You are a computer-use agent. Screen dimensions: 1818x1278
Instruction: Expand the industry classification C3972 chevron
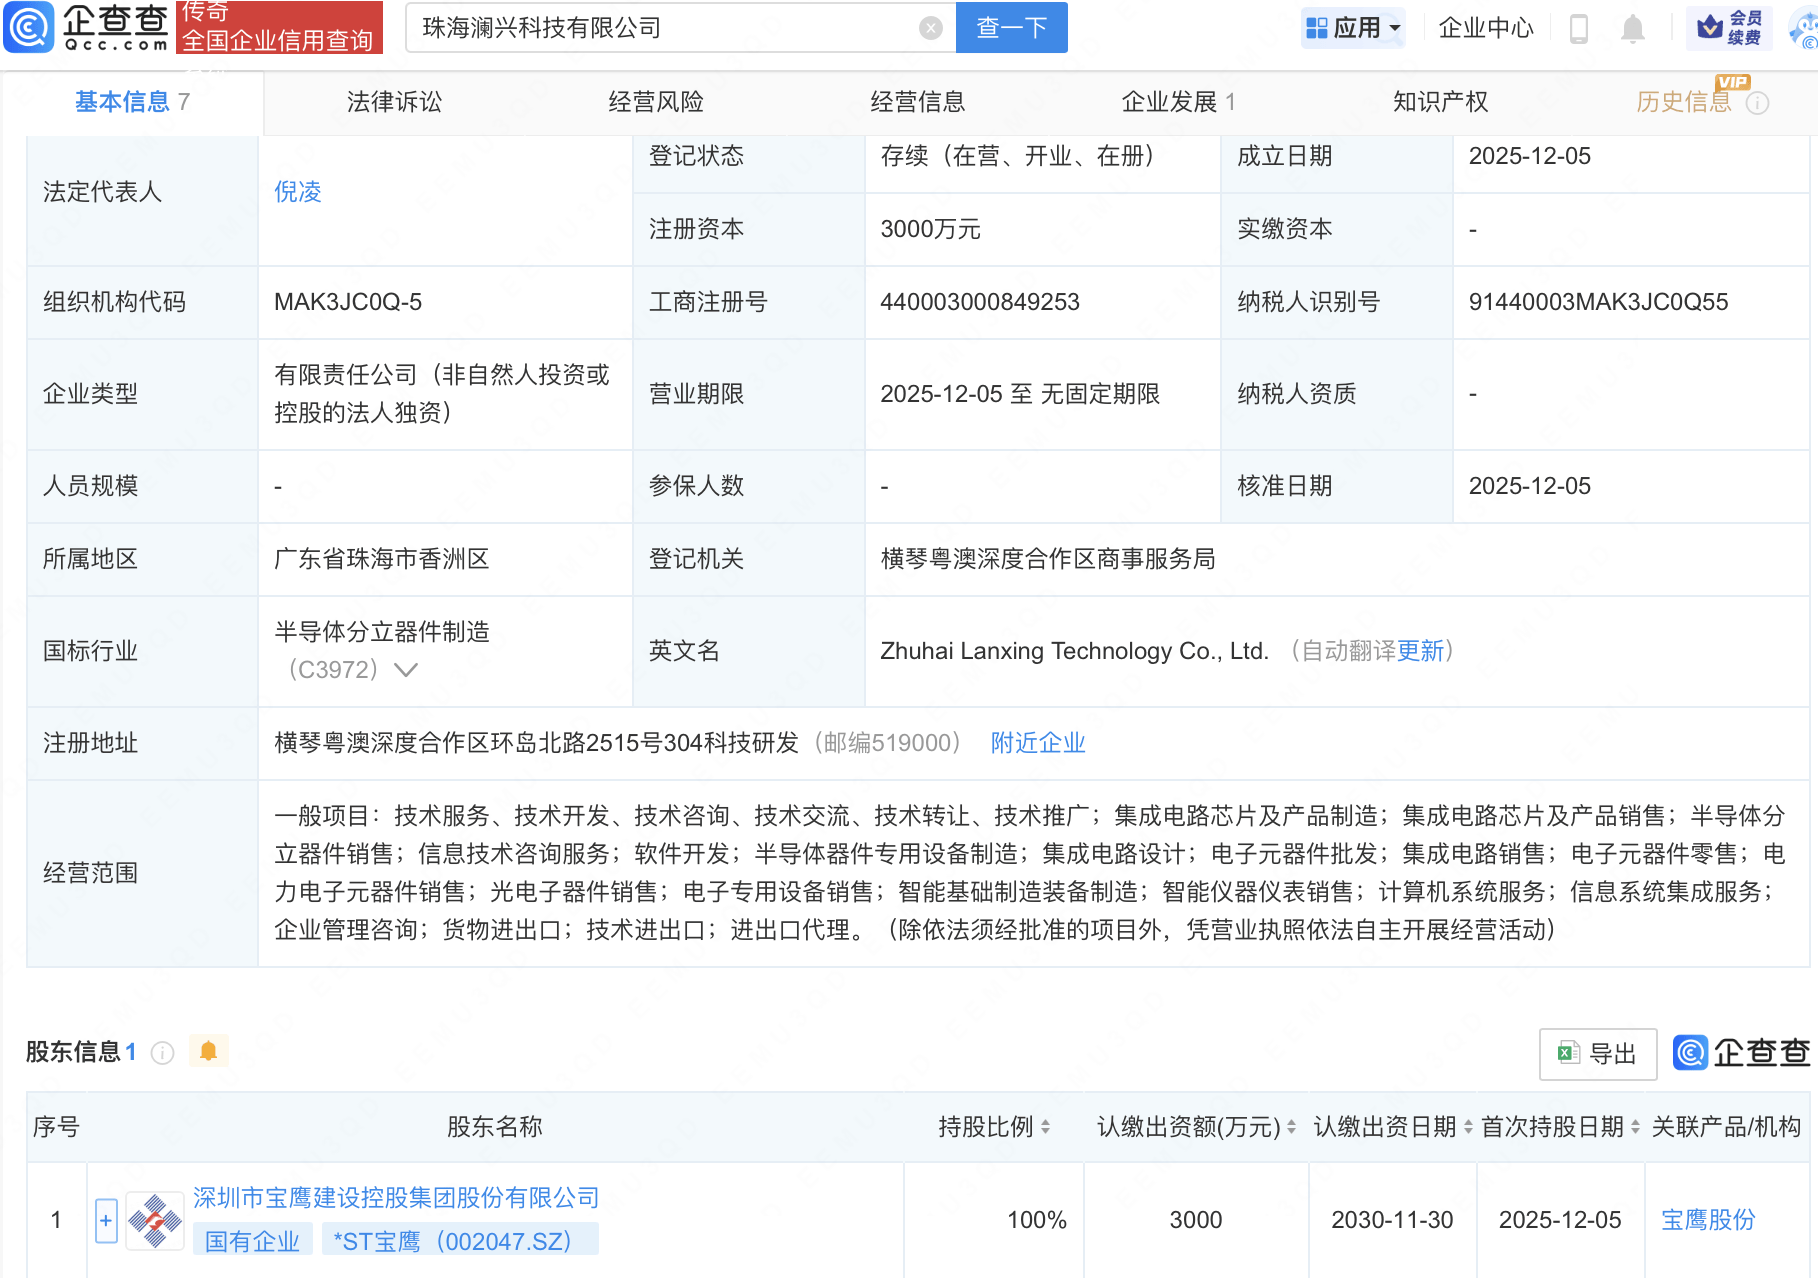(405, 670)
